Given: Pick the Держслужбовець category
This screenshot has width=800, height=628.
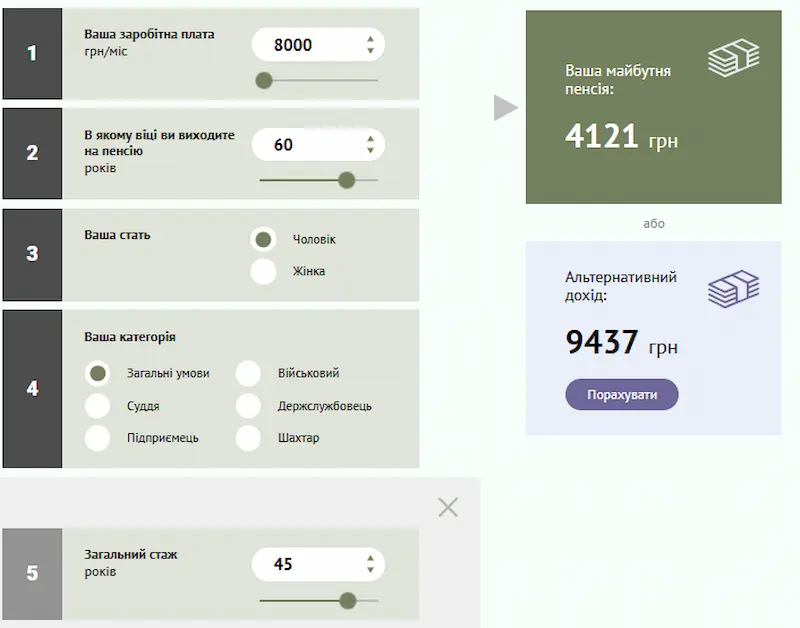Looking at the screenshot, I should pos(249,406).
